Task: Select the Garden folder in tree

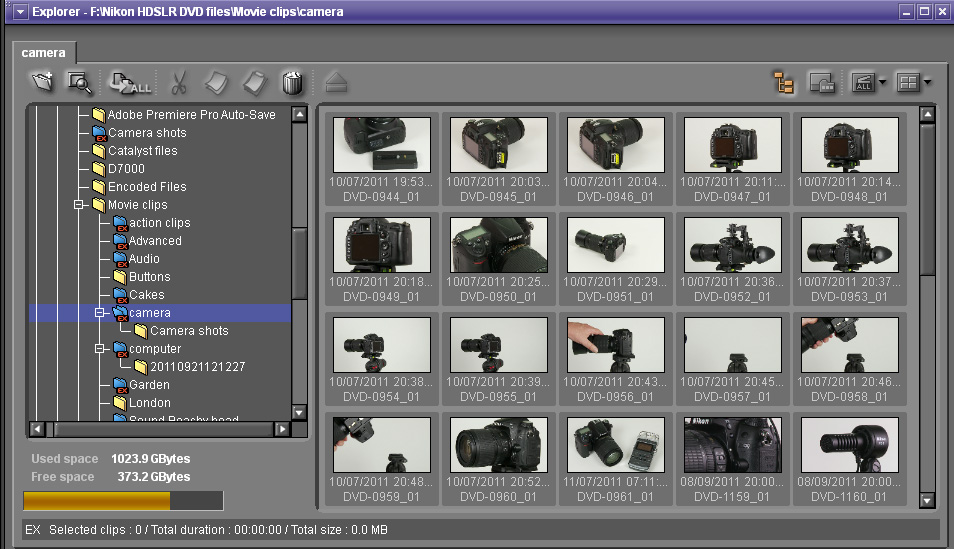Action: 149,385
